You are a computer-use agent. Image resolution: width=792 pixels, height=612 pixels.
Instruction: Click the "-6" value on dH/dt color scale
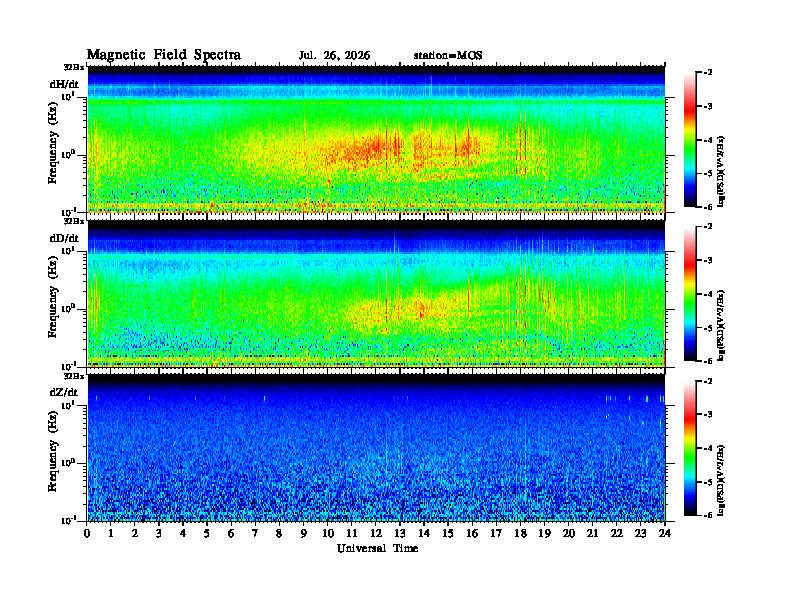(x=708, y=207)
